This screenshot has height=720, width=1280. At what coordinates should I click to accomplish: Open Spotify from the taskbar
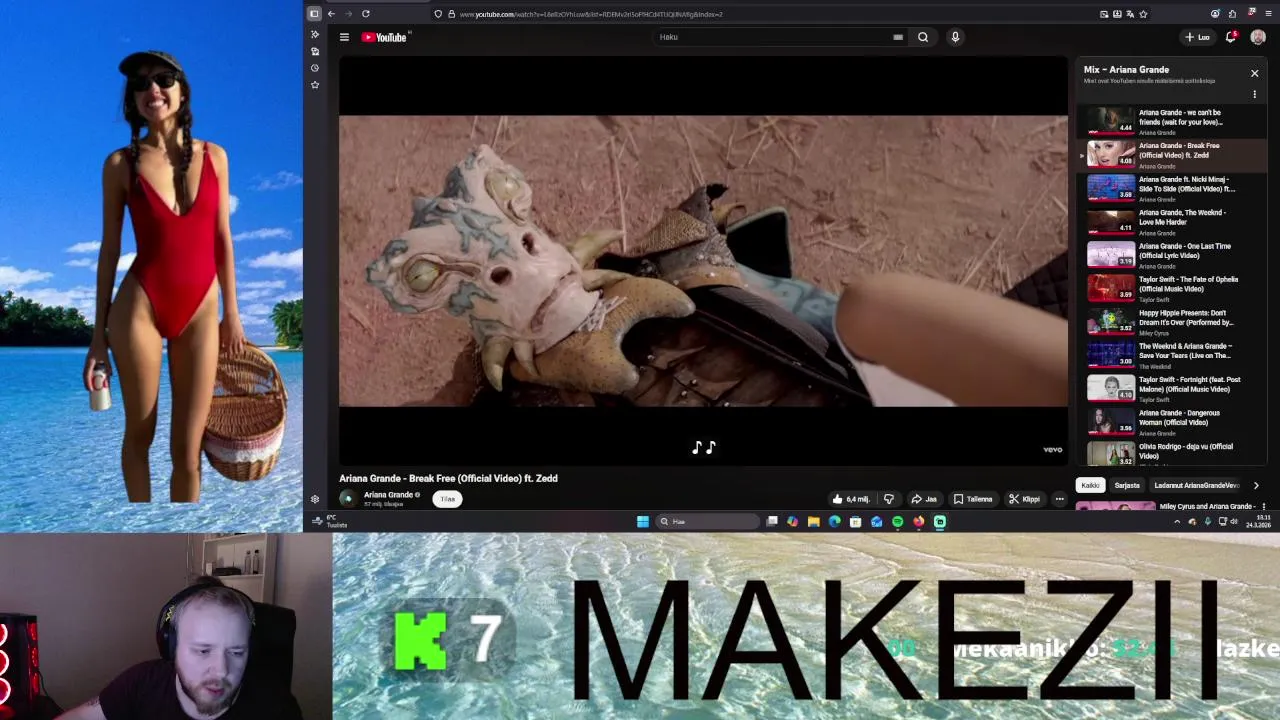point(898,521)
